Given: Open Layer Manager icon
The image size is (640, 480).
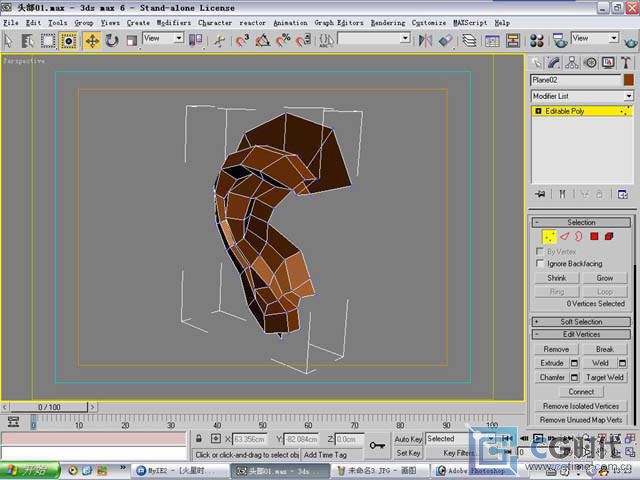Looking at the screenshot, I should point(469,41).
